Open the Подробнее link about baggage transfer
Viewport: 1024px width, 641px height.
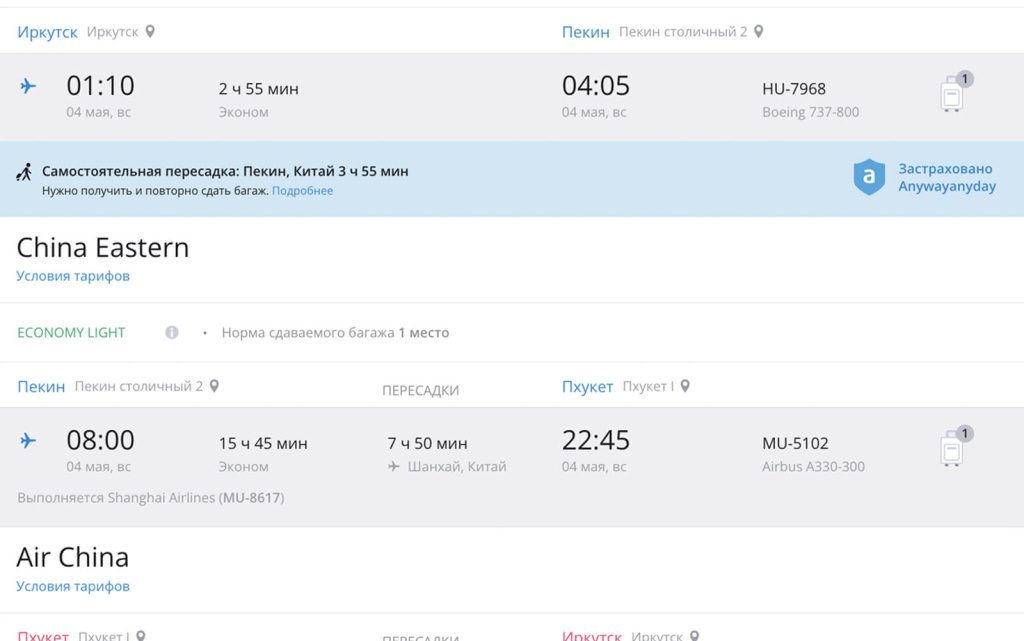pyautogui.click(x=302, y=191)
